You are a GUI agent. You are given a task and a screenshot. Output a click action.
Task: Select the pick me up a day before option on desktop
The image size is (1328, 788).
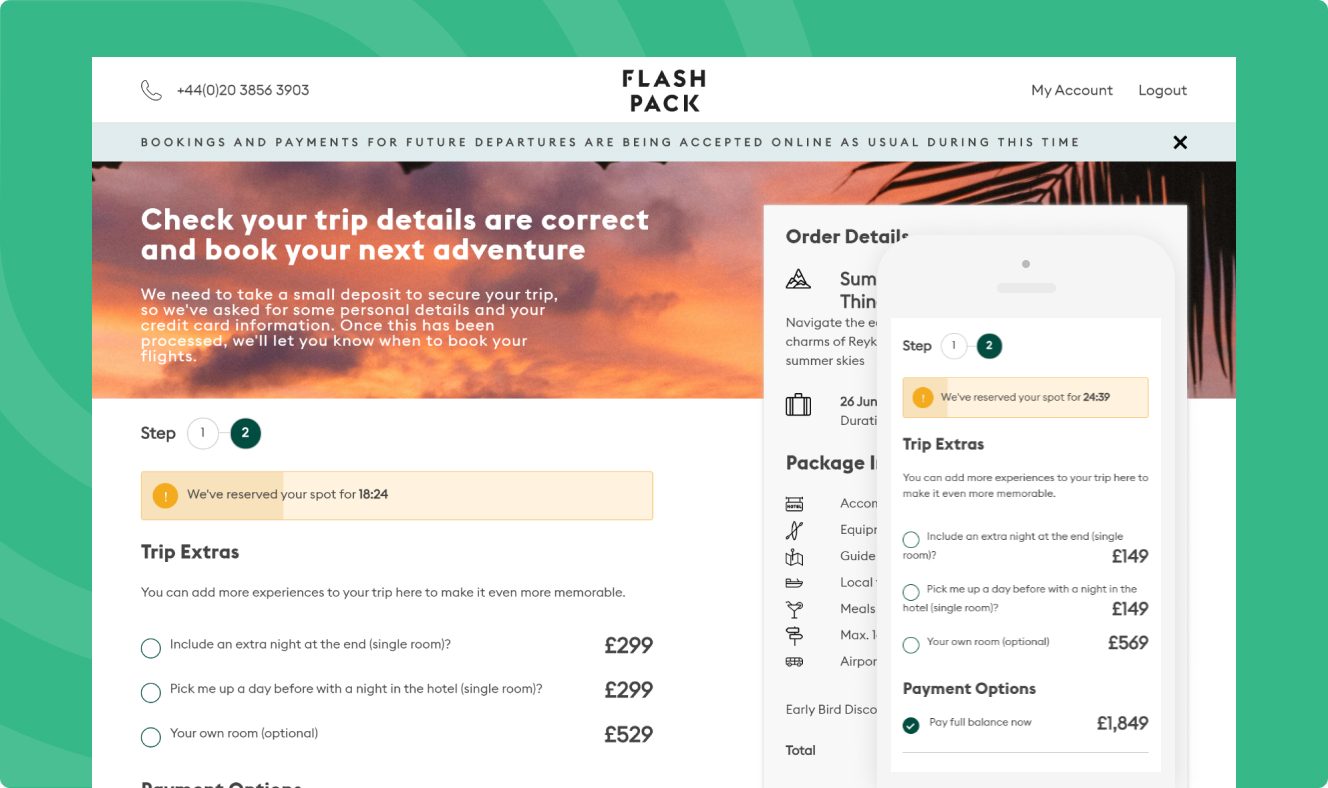tap(151, 693)
